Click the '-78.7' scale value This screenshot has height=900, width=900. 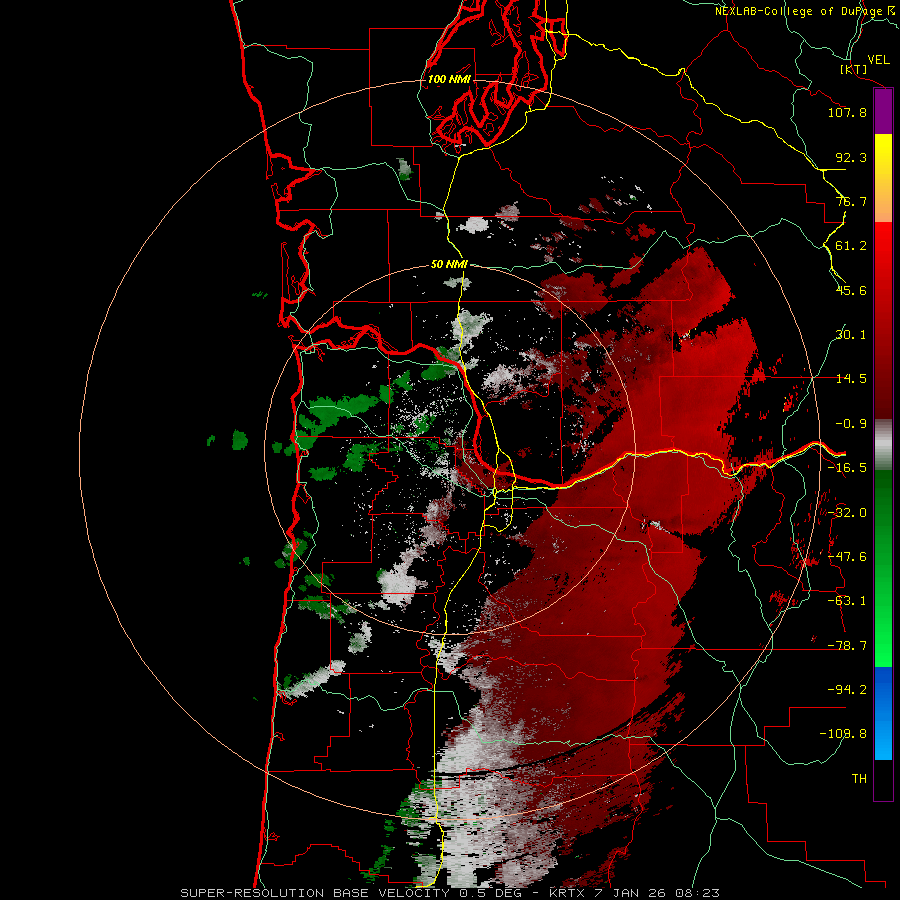[847, 646]
